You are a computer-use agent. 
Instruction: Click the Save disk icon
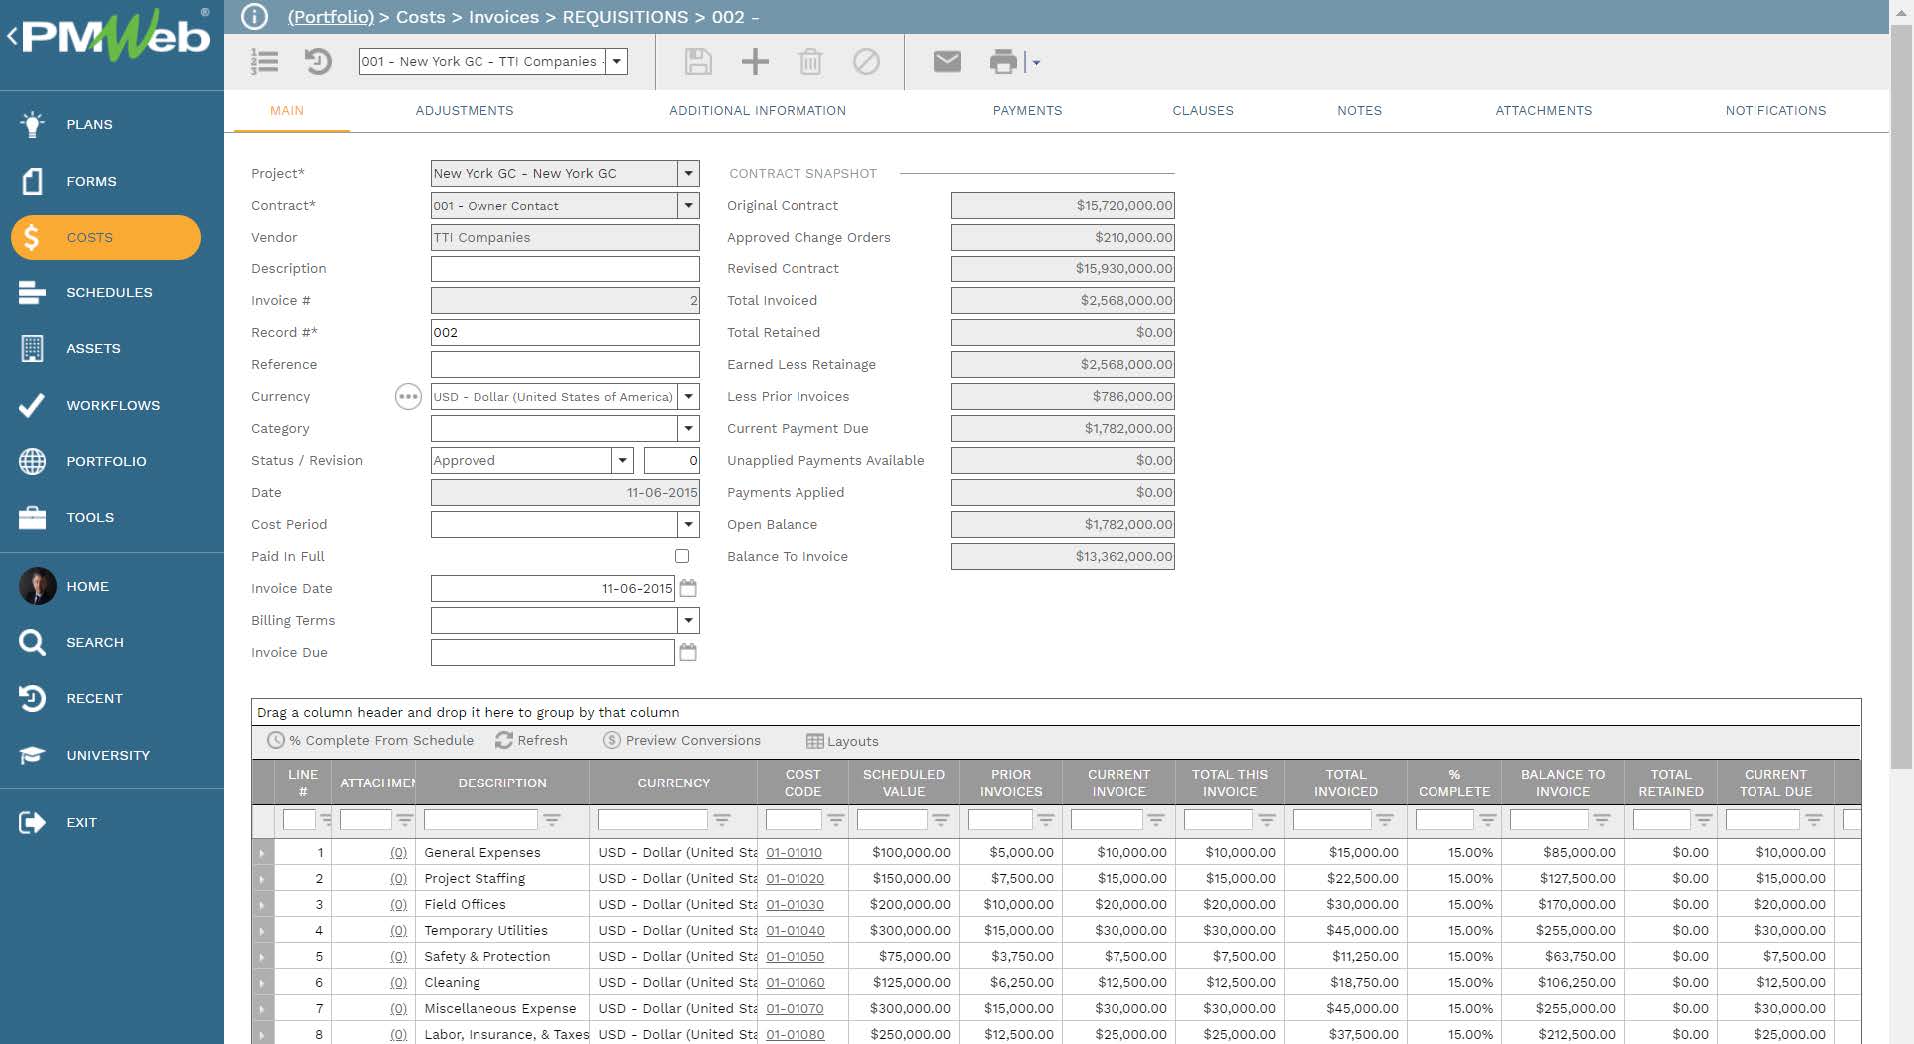pyautogui.click(x=698, y=62)
